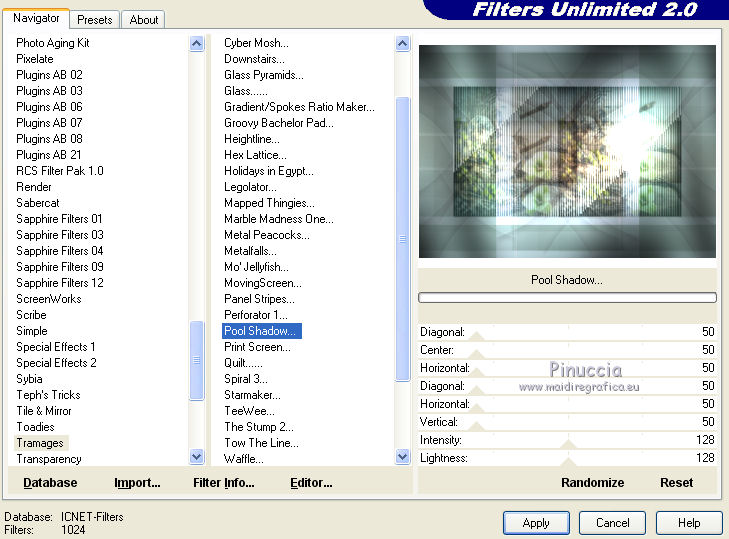Select Photo Aging Kit category
The width and height of the screenshot is (729, 539).
click(x=53, y=43)
